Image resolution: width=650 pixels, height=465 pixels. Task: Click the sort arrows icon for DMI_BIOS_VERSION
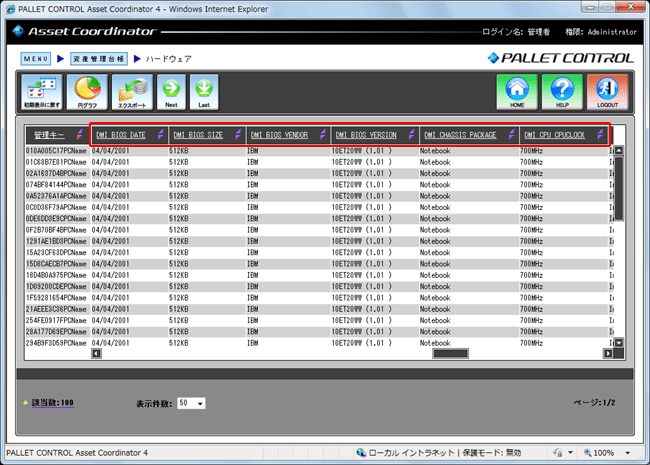[x=412, y=135]
